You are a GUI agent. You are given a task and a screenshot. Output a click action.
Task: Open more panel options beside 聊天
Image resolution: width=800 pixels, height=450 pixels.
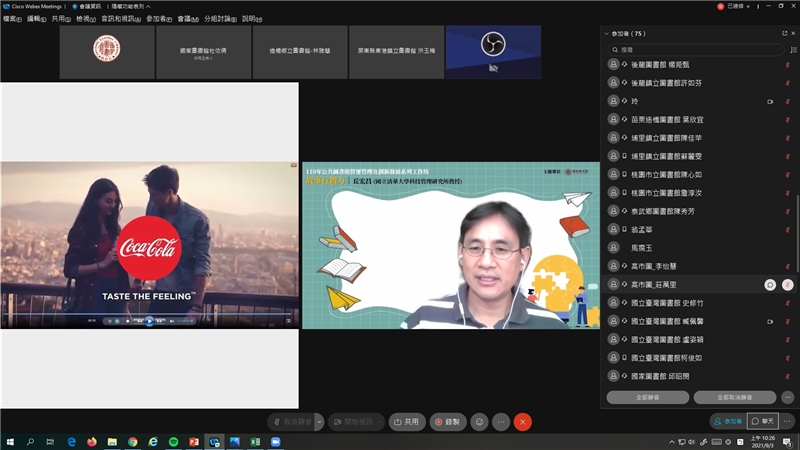tap(787, 421)
